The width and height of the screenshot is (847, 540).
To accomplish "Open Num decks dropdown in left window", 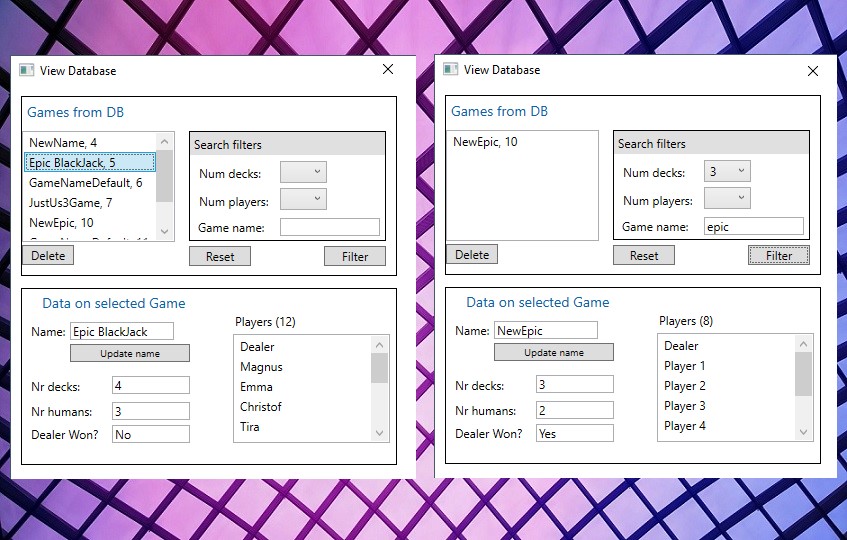I will tap(303, 172).
